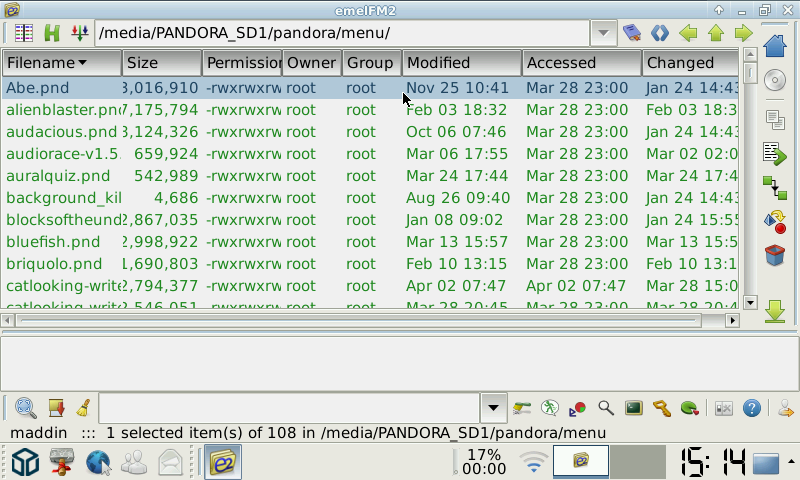Click the command line input field
Viewport: 800px width, 480px height.
[x=289, y=408]
